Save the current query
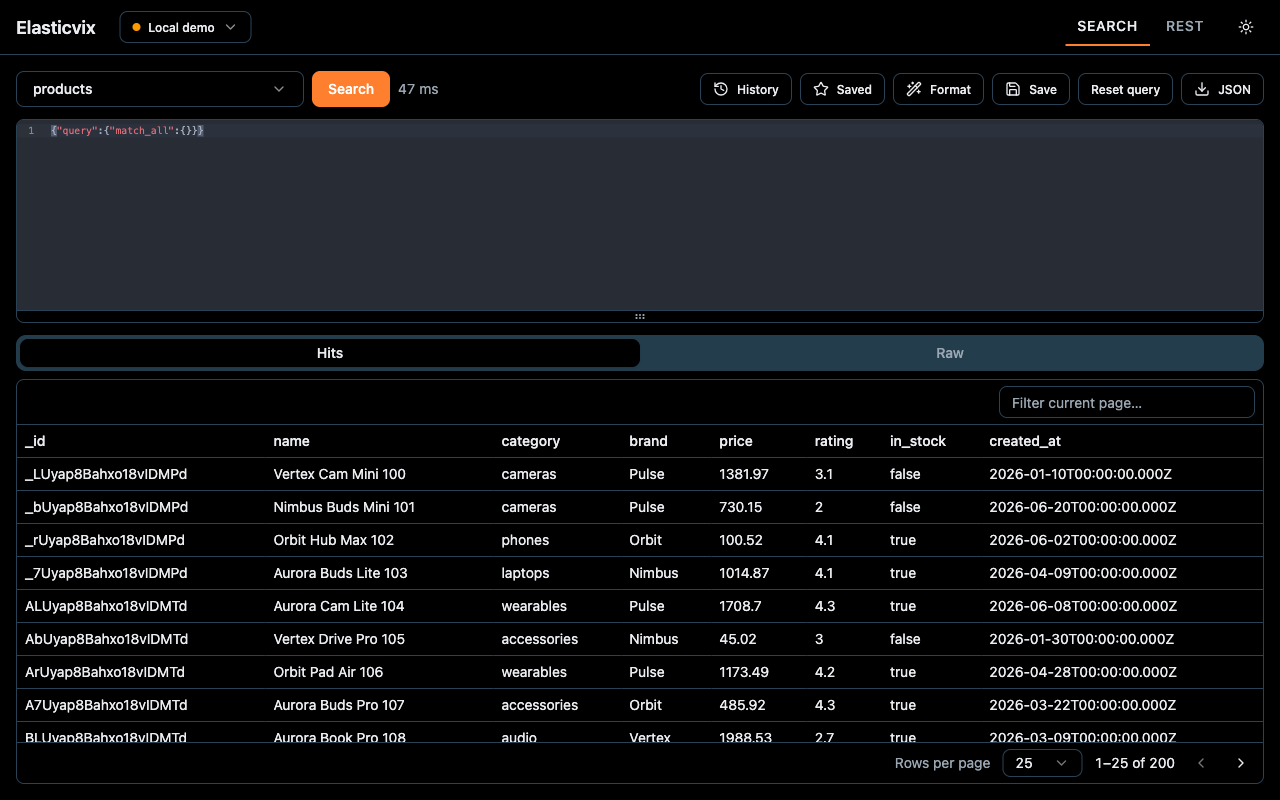Viewport: 1280px width, 800px height. pyautogui.click(x=1031, y=89)
